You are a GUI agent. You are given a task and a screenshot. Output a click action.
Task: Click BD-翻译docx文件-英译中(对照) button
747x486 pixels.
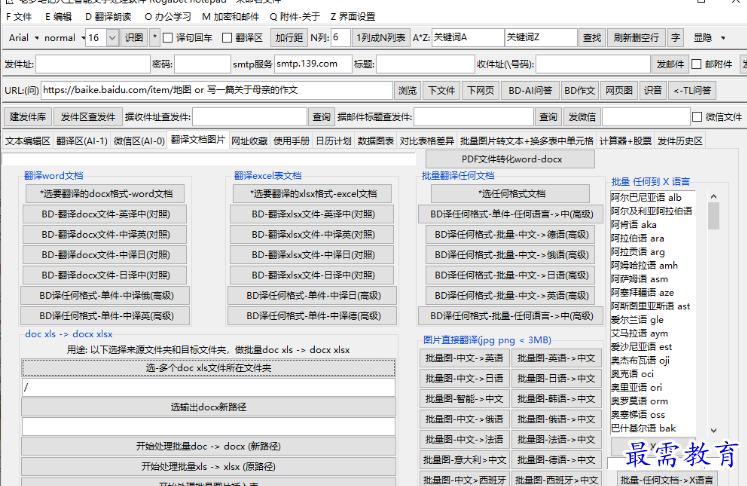(105, 214)
